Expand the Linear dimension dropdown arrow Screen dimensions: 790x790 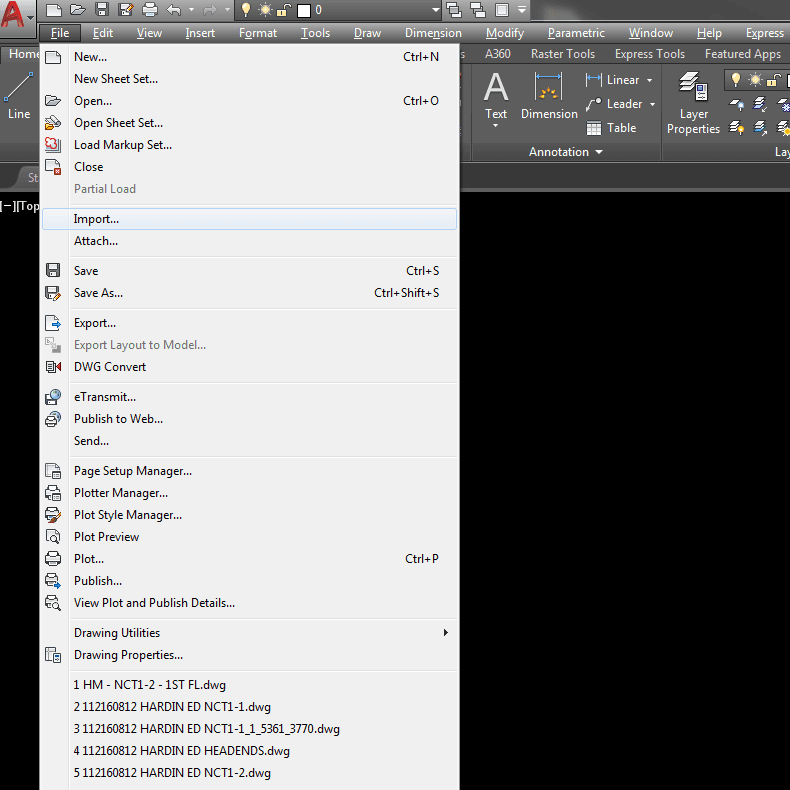click(x=650, y=80)
